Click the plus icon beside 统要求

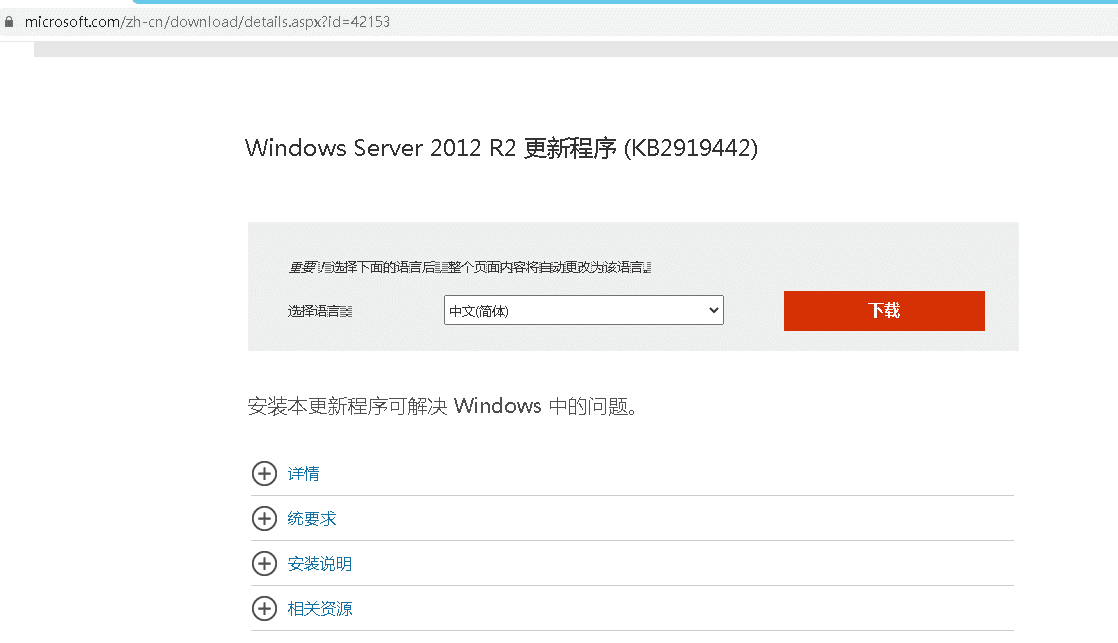pos(264,519)
